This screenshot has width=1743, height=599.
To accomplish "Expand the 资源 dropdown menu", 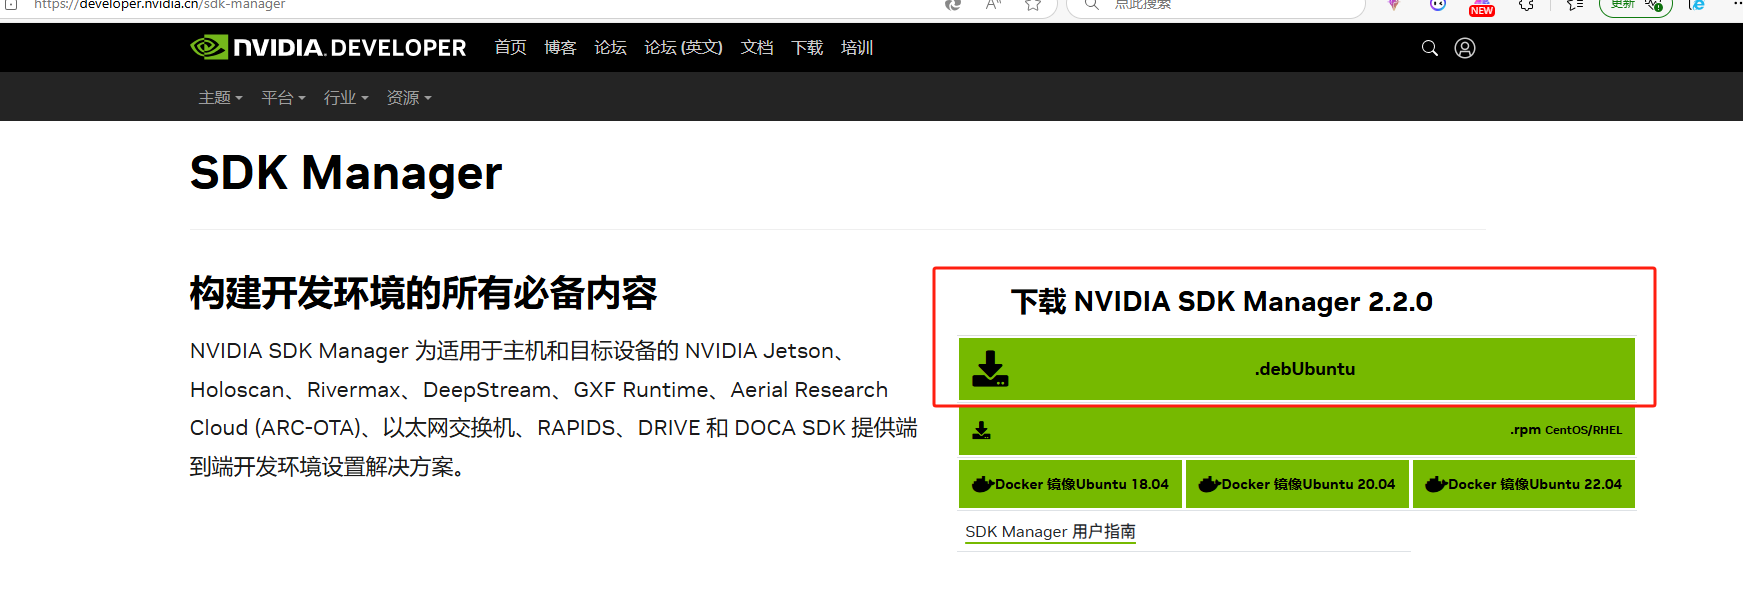I will coord(409,97).
